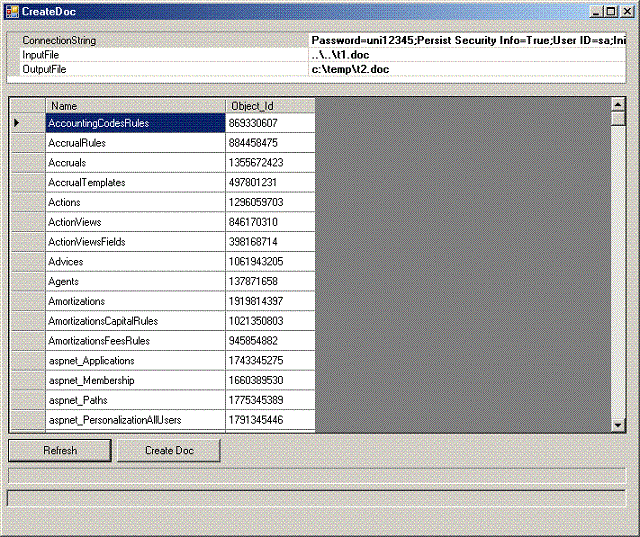640x537 pixels.
Task: Edit the OutputFile value c:\temp\t2.doc
Action: pos(467,69)
